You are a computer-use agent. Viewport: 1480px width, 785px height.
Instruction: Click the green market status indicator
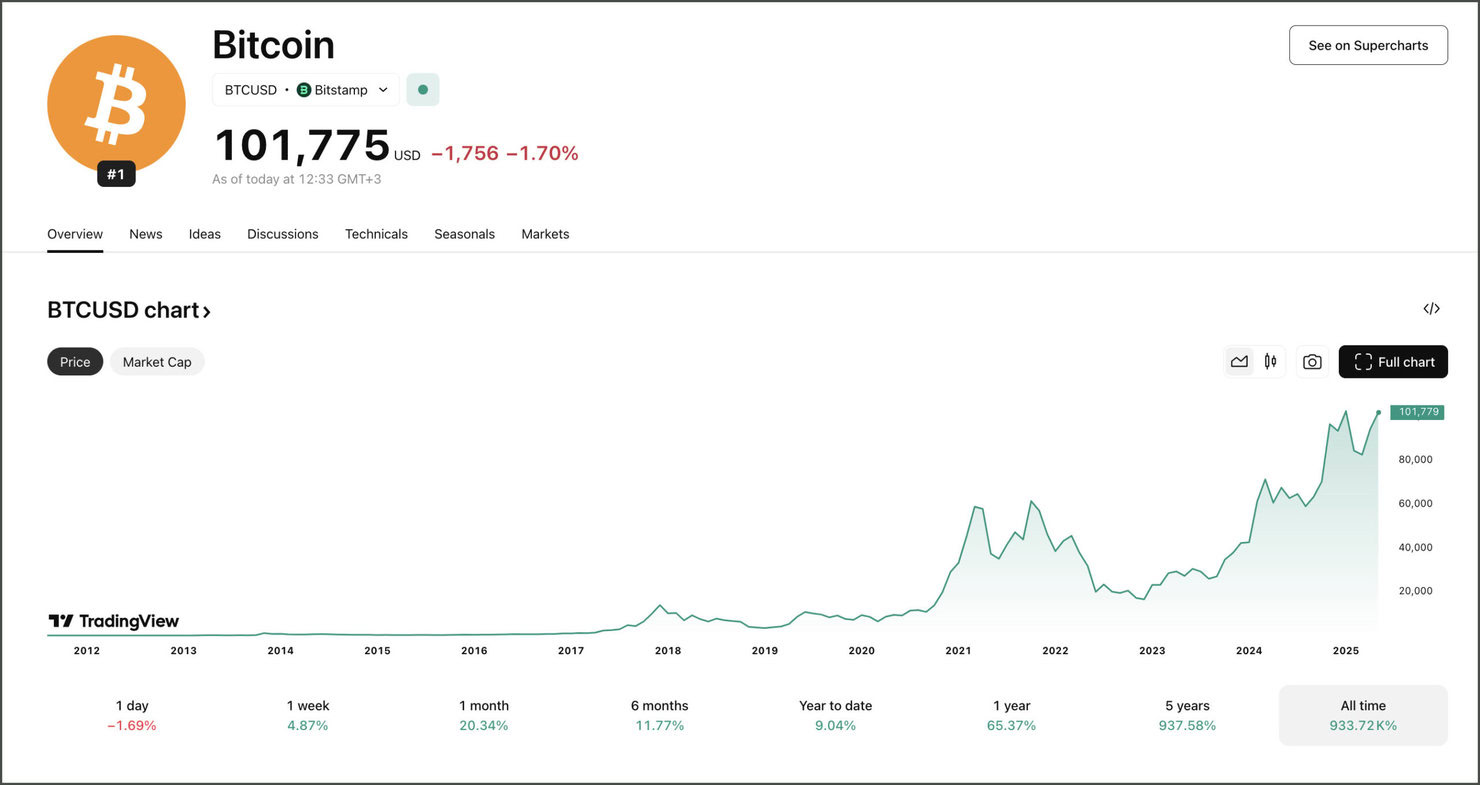(422, 90)
